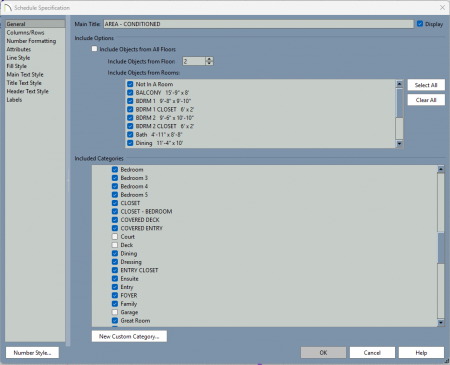Switch to the Labels panel
Viewport: 450px width, 365px height.
[14, 100]
